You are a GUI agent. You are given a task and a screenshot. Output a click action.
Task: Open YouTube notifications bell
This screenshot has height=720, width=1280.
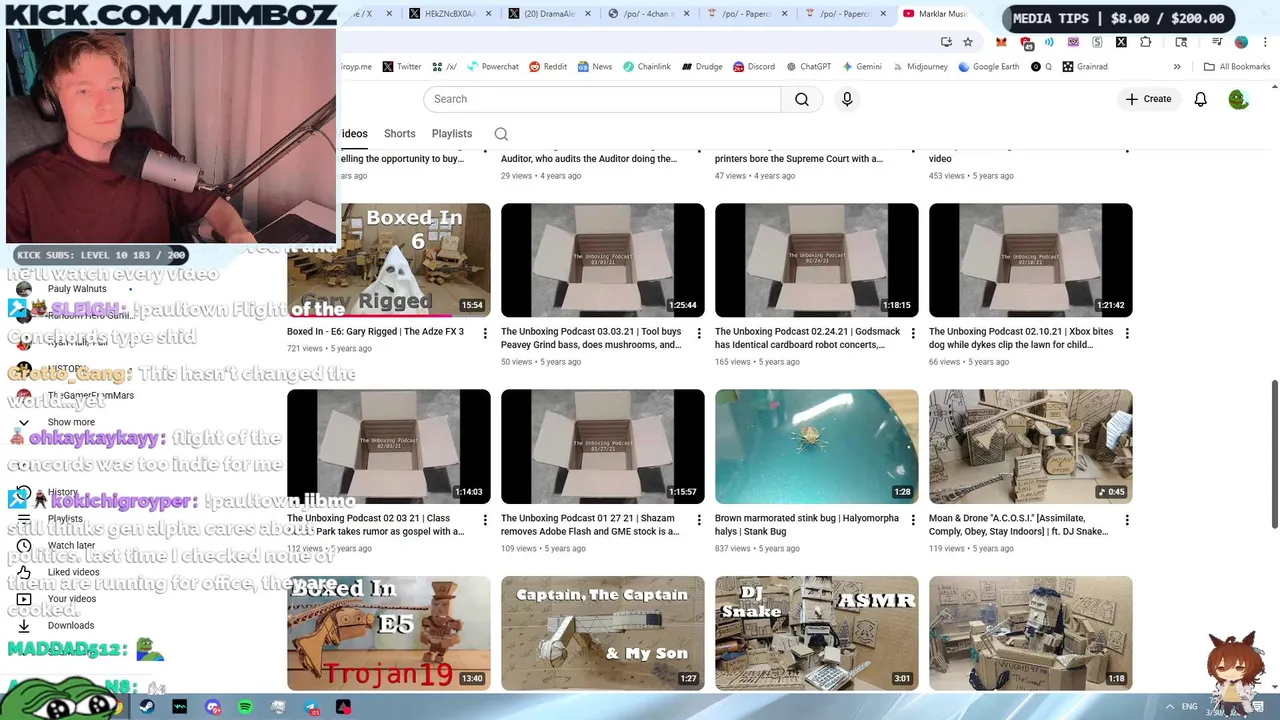[1201, 99]
